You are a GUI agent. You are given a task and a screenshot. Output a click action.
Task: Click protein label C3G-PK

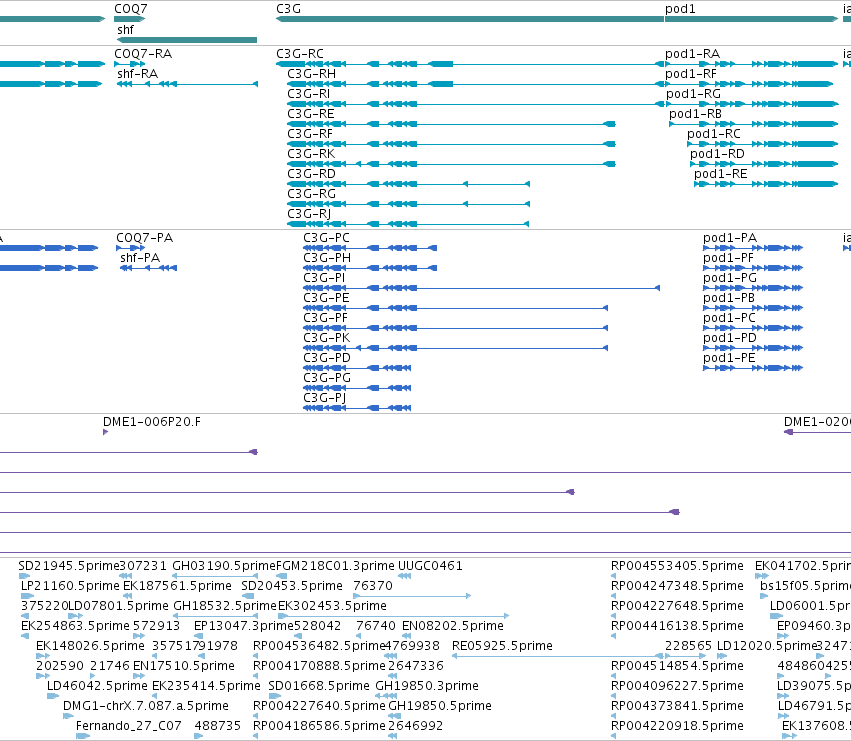coord(327,338)
